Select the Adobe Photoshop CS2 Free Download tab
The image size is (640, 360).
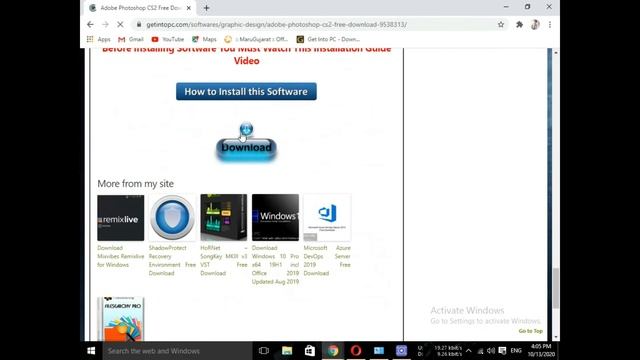click(139, 8)
